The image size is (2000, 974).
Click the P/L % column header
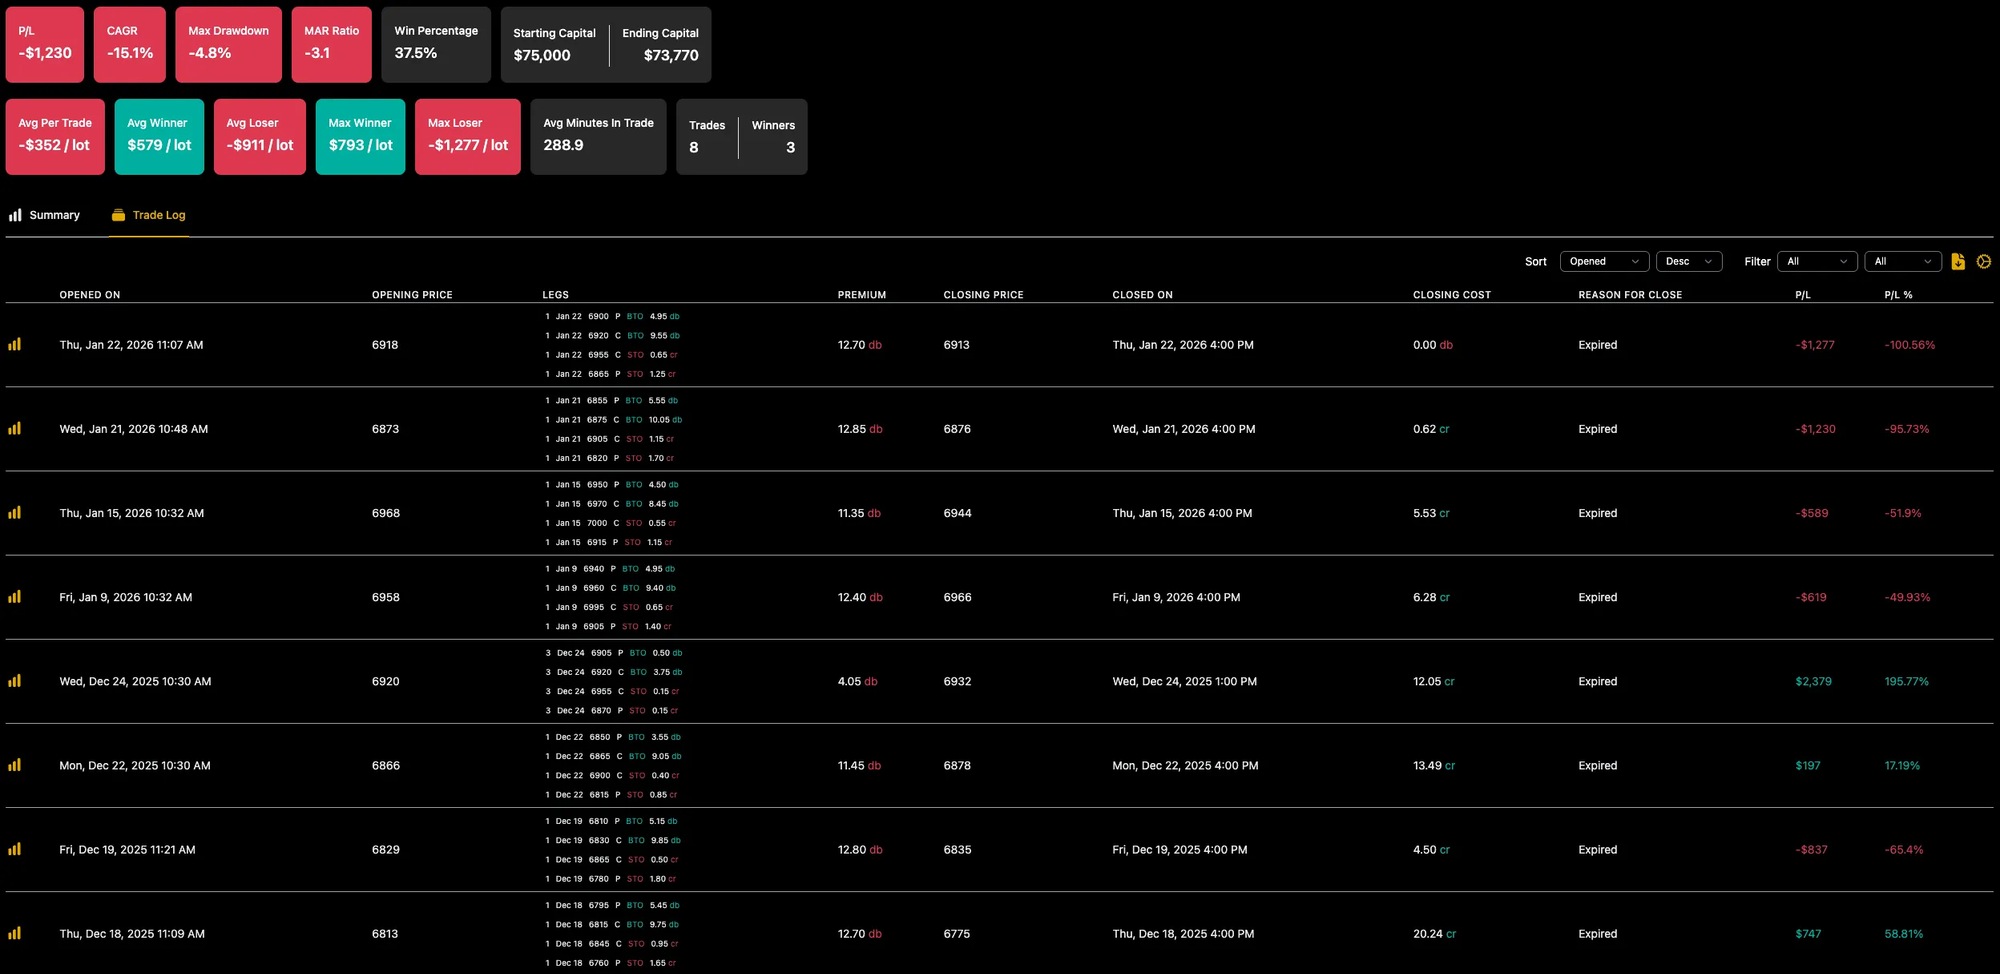pos(1898,295)
